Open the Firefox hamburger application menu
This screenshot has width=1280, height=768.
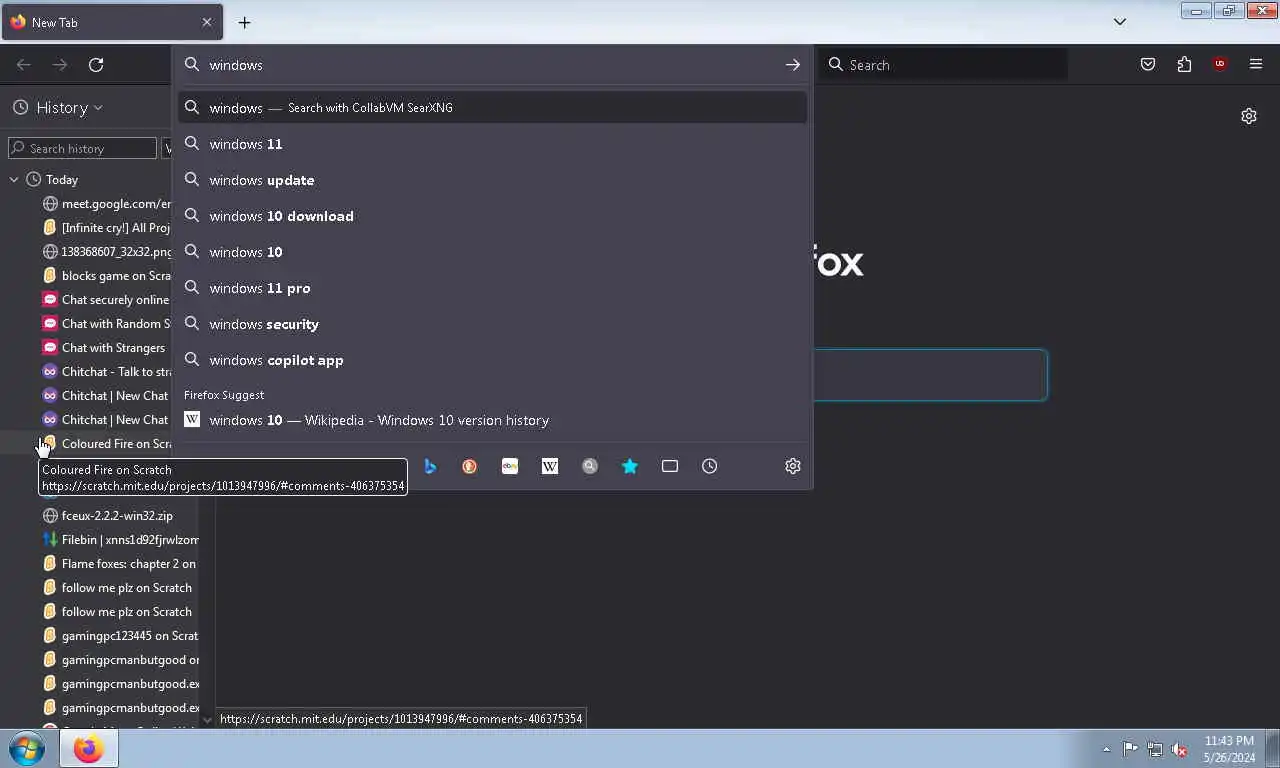point(1256,65)
